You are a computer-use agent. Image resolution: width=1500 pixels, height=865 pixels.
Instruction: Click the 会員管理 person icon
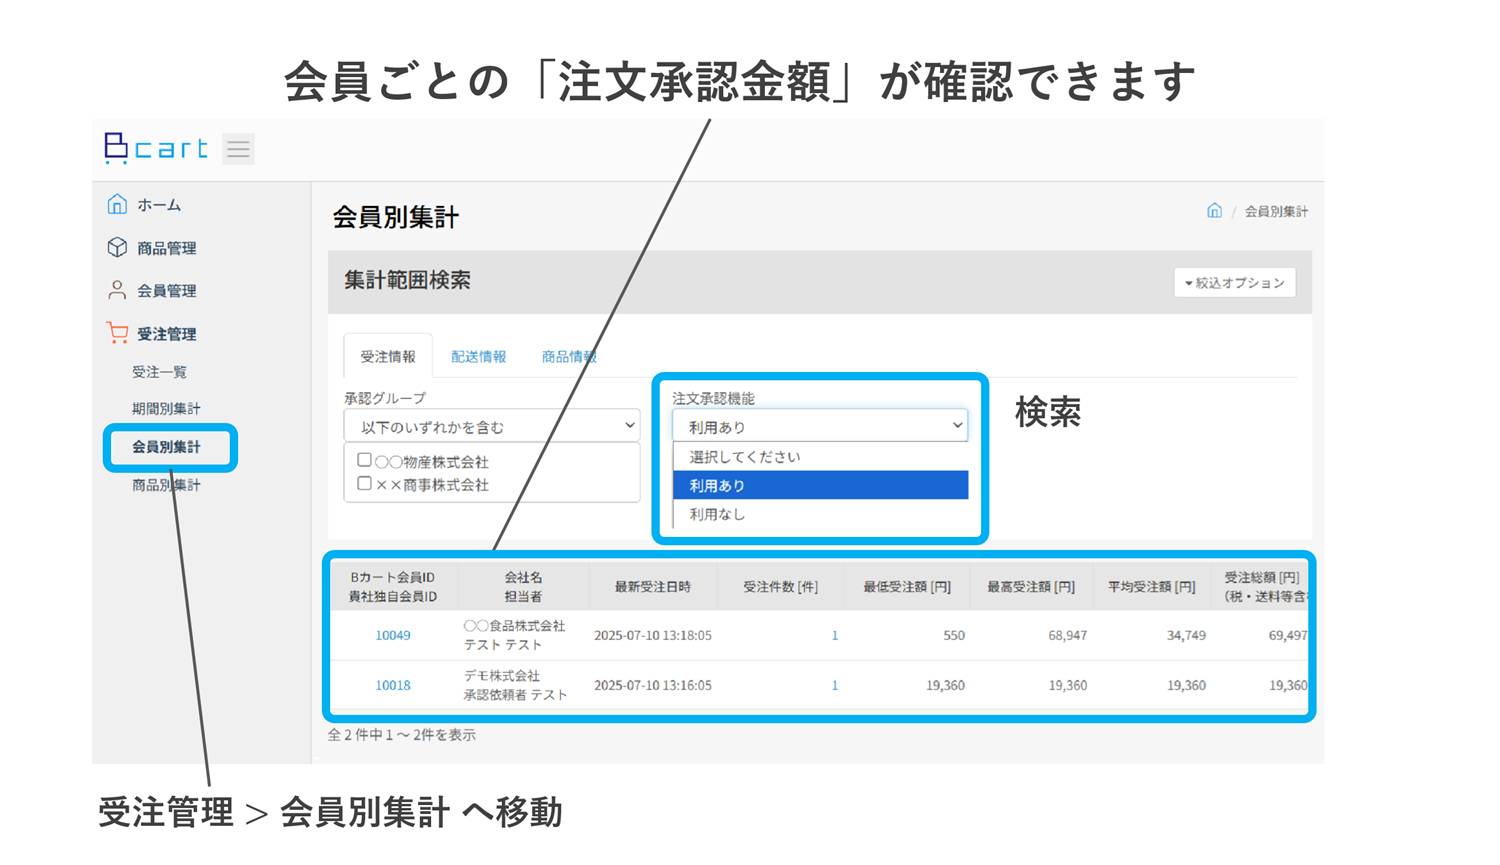pyautogui.click(x=117, y=290)
